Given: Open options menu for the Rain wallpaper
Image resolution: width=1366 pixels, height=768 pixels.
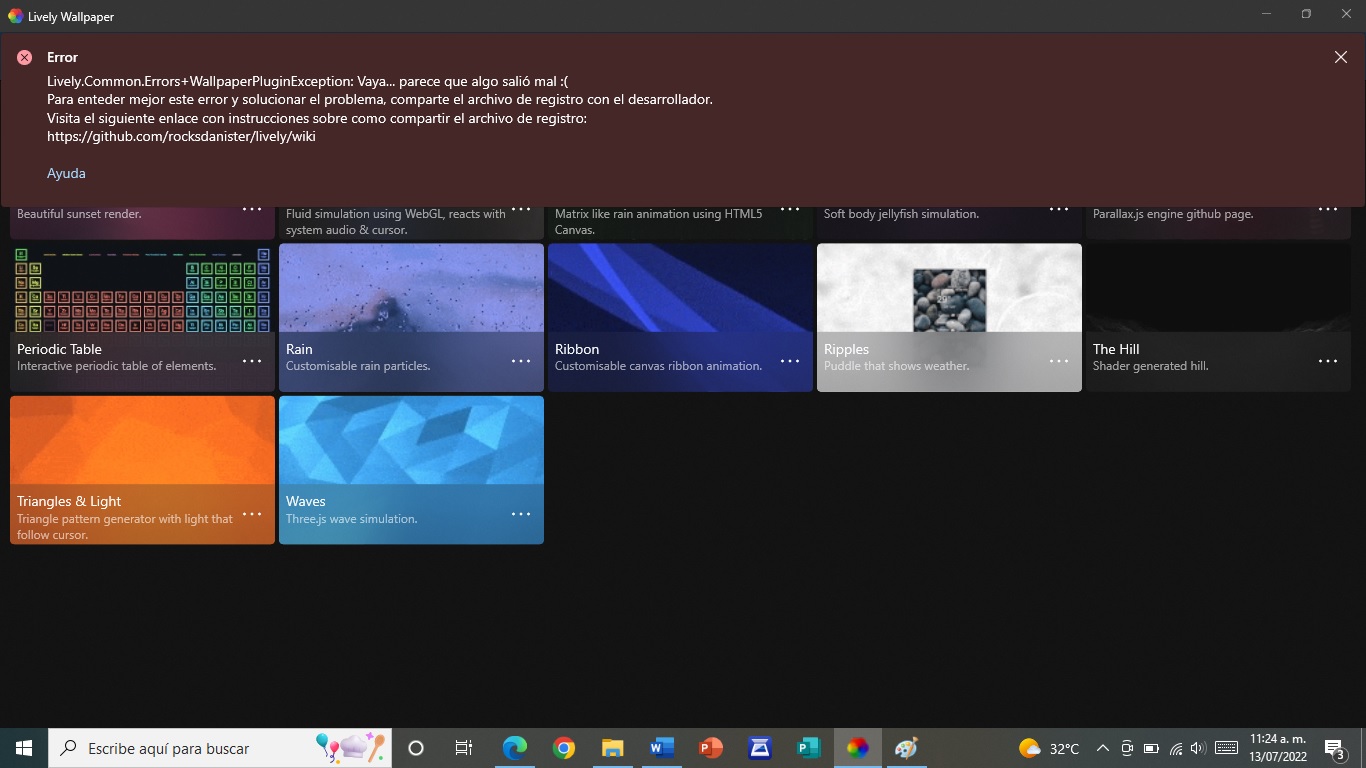Looking at the screenshot, I should click(x=520, y=361).
